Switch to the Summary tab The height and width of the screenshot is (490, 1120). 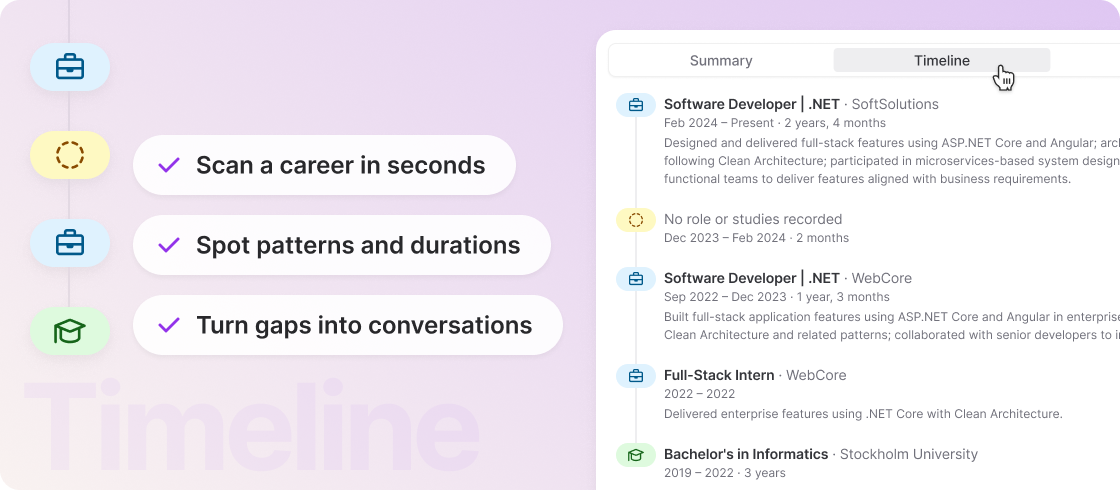[721, 61]
